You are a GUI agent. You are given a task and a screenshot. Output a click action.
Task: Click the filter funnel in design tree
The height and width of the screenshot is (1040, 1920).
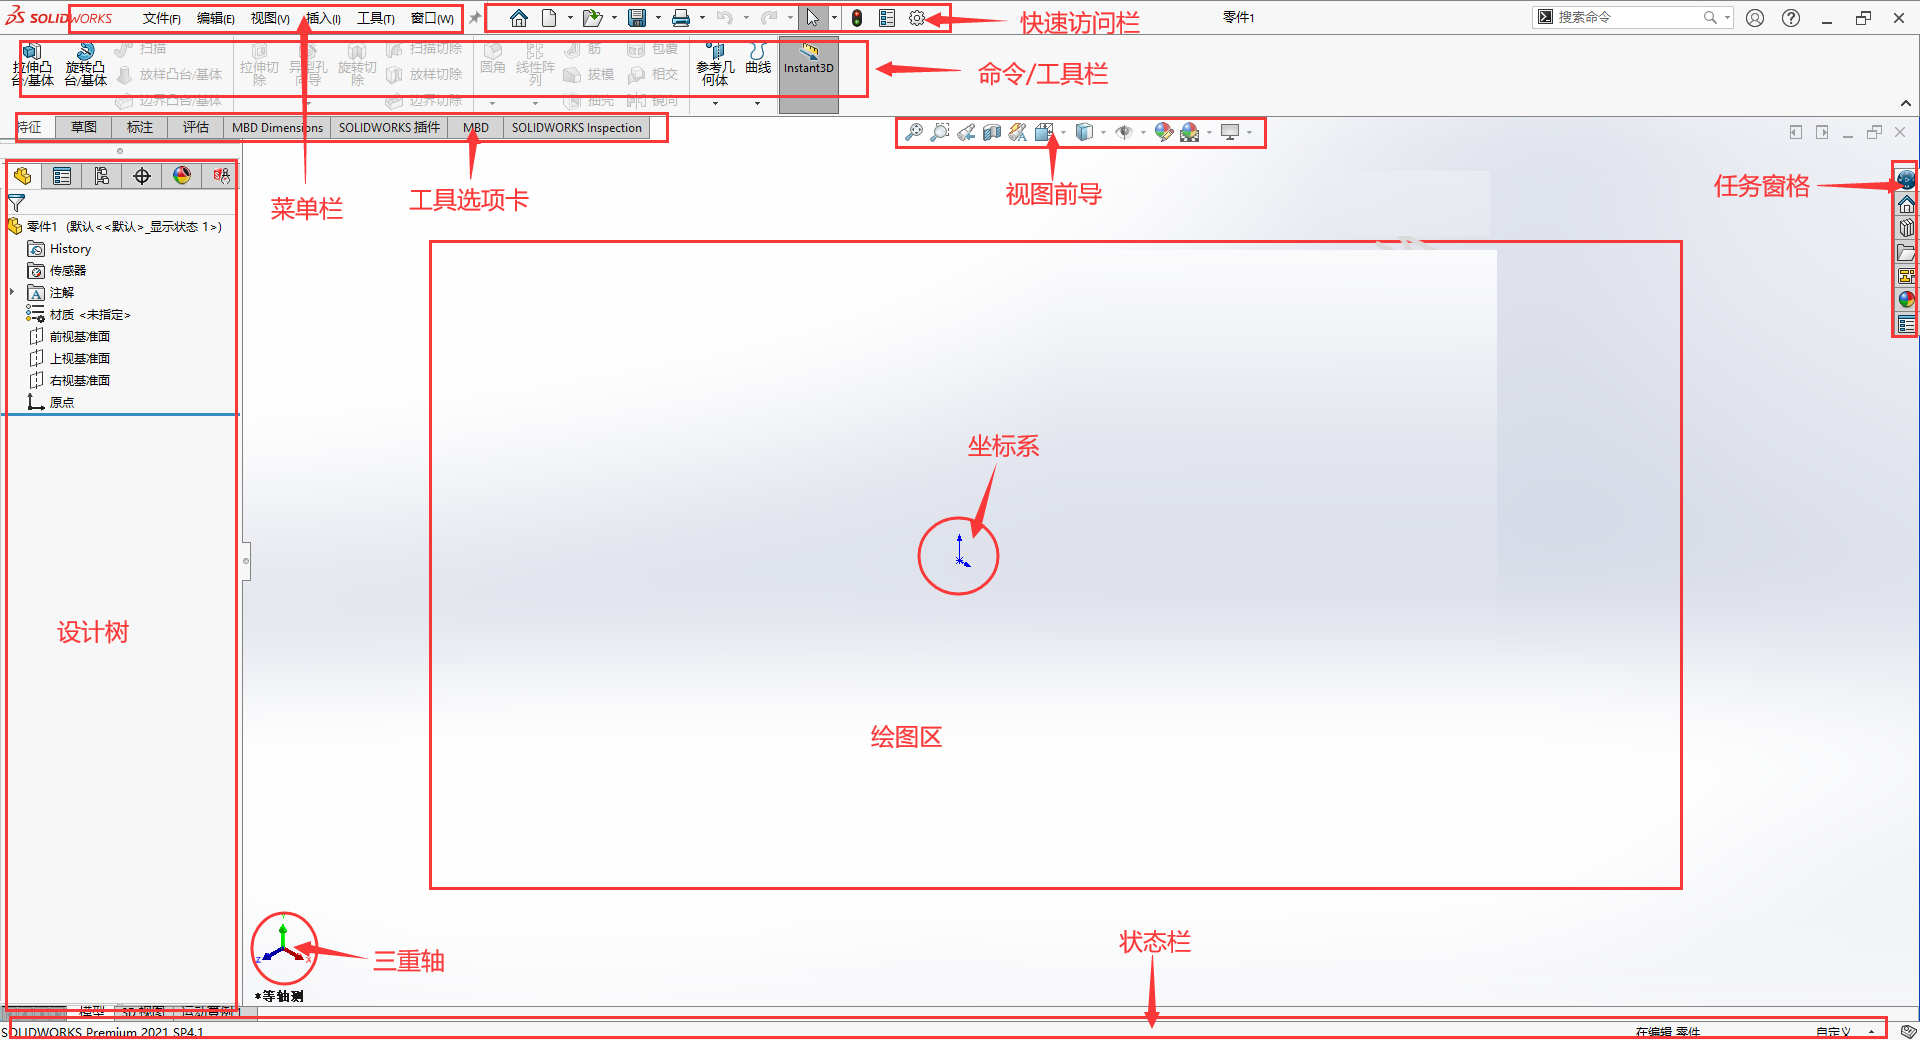pos(16,203)
